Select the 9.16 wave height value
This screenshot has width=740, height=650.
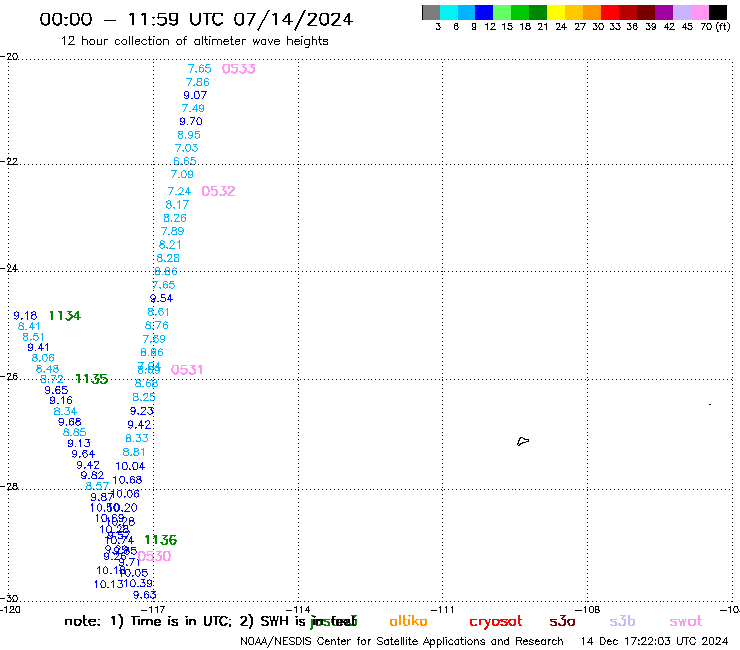pos(61,400)
